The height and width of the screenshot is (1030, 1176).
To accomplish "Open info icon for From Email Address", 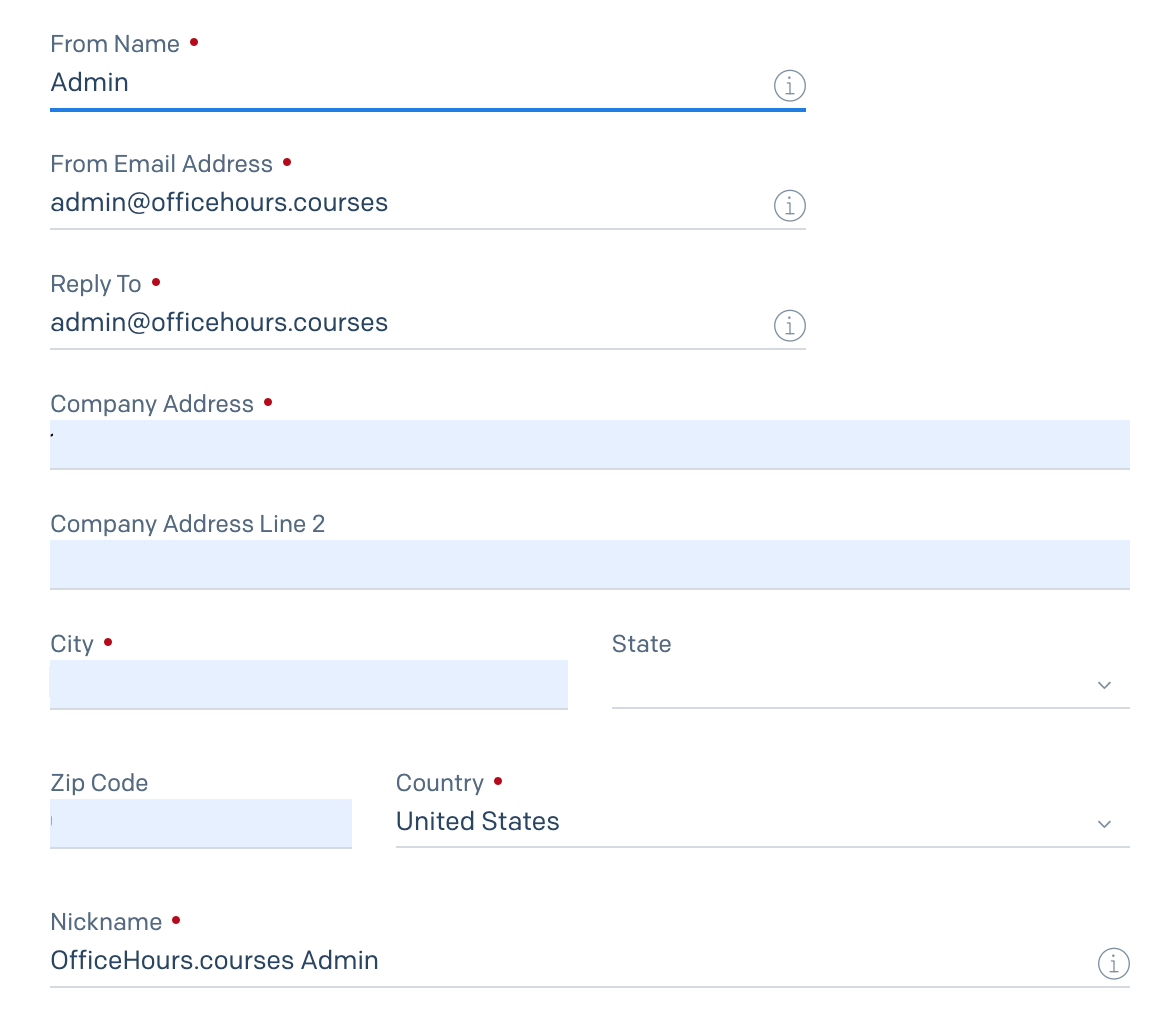I will click(789, 206).
